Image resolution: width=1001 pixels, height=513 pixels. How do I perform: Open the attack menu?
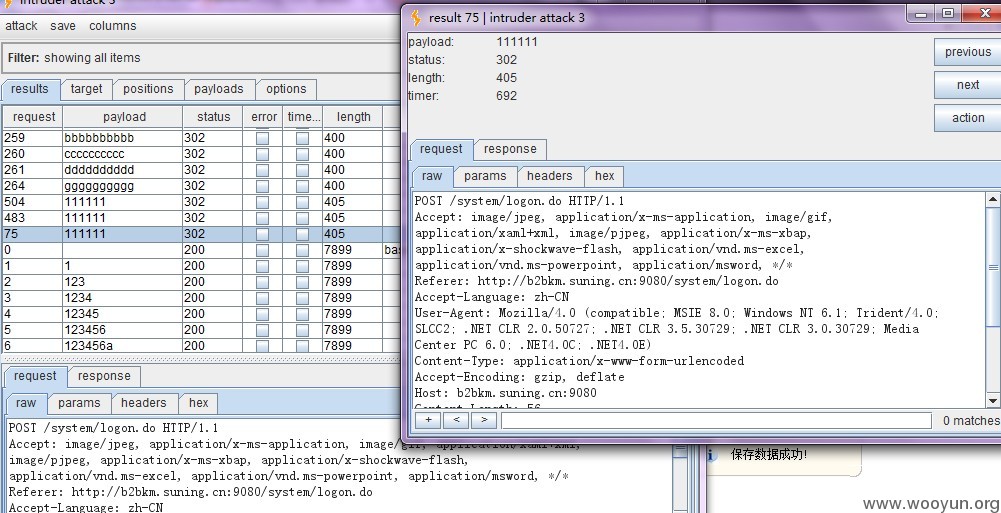(21, 26)
